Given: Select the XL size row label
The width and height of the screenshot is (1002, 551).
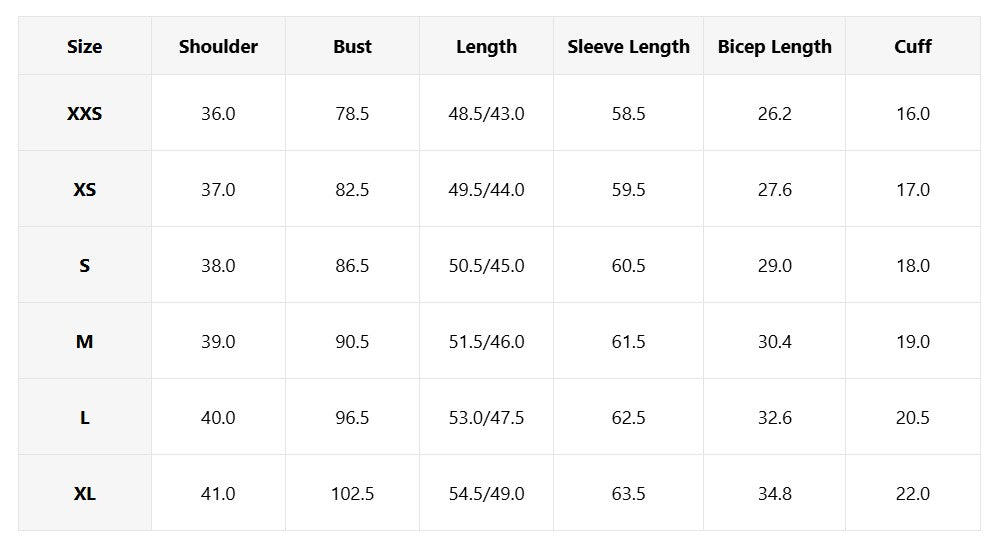Looking at the screenshot, I should coord(85,494).
